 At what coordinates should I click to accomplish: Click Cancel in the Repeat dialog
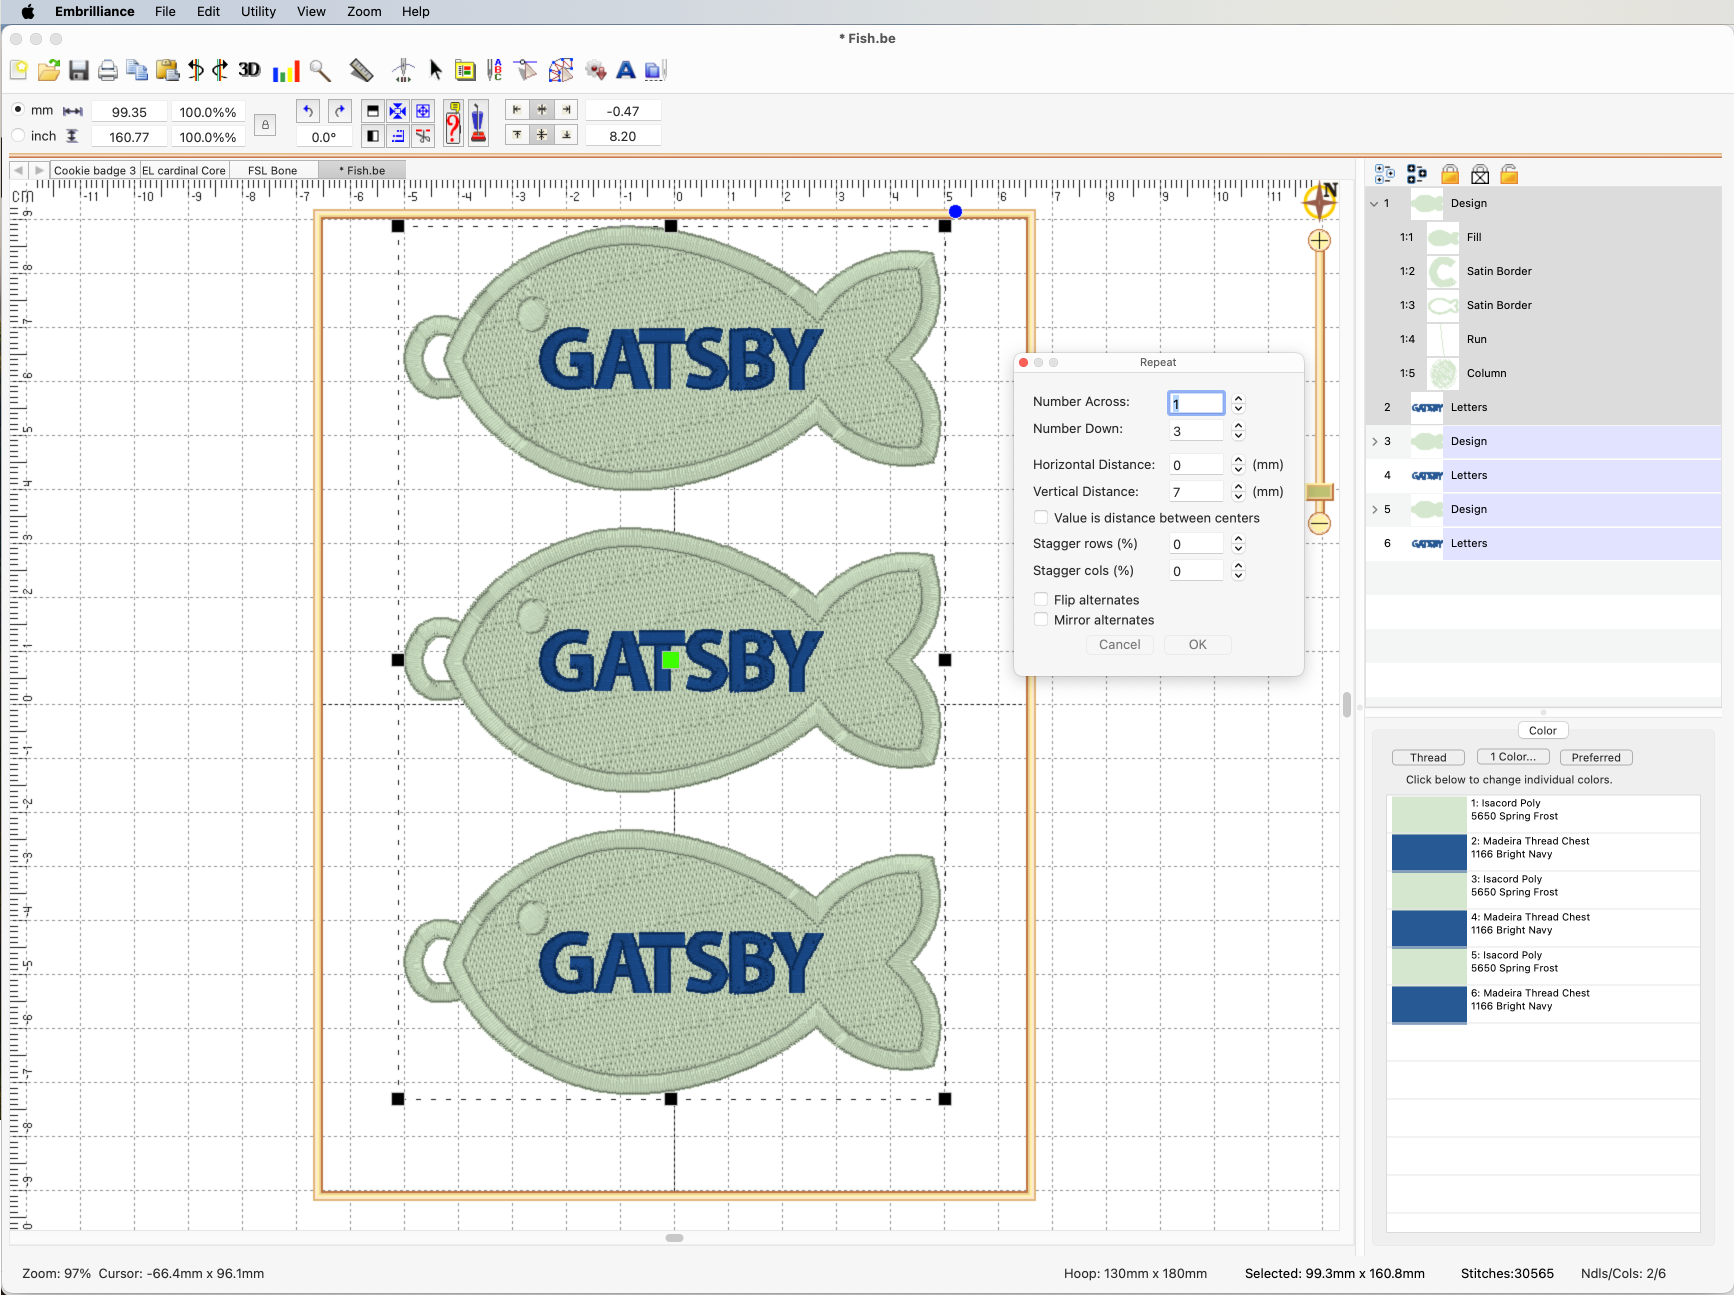tap(1119, 645)
